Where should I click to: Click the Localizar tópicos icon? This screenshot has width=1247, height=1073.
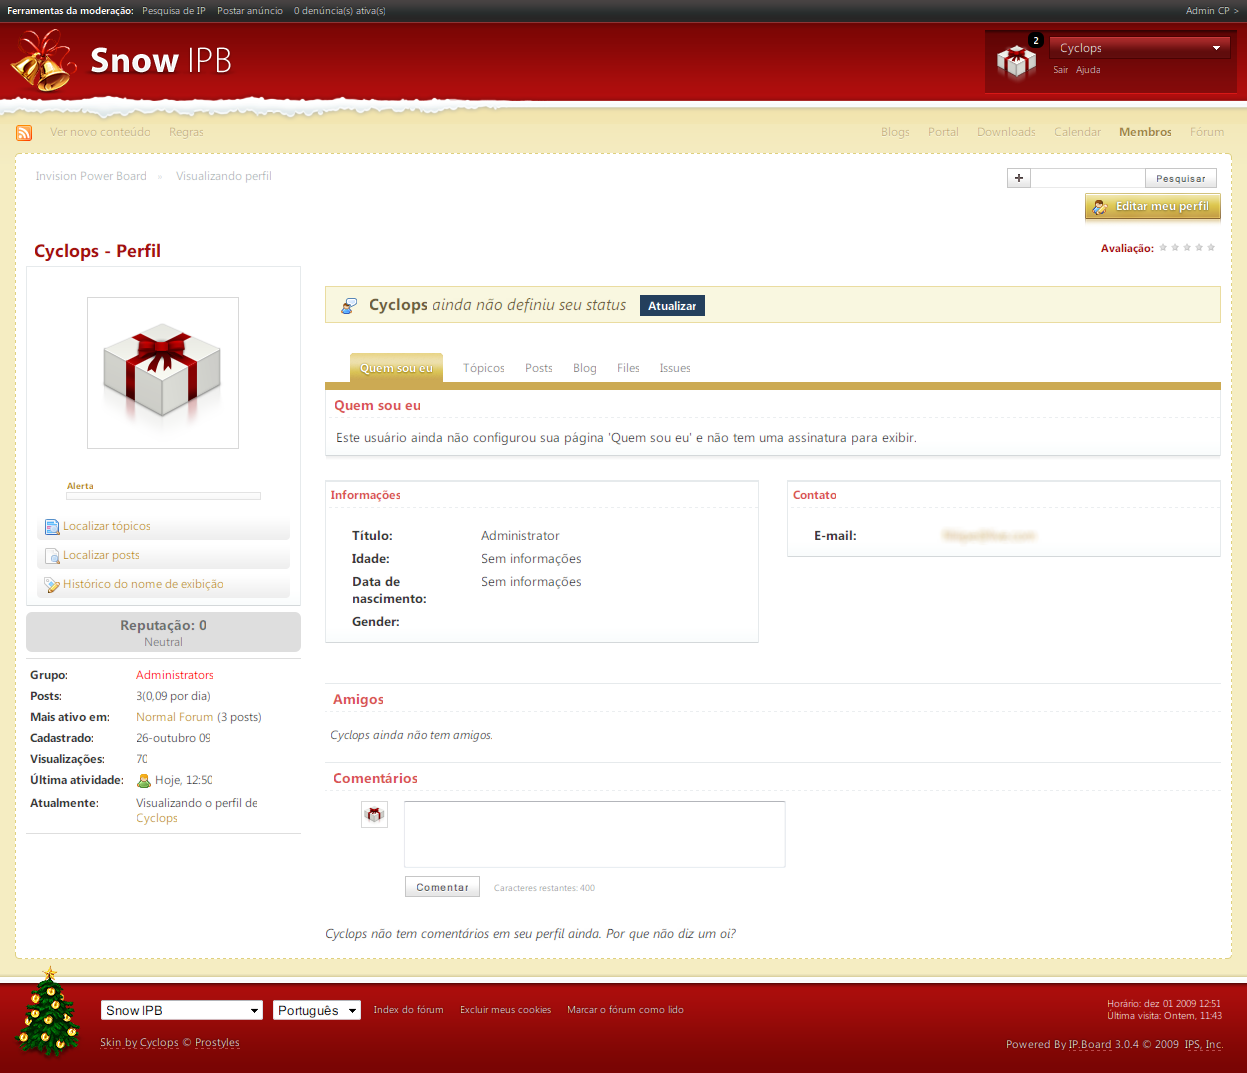point(52,527)
